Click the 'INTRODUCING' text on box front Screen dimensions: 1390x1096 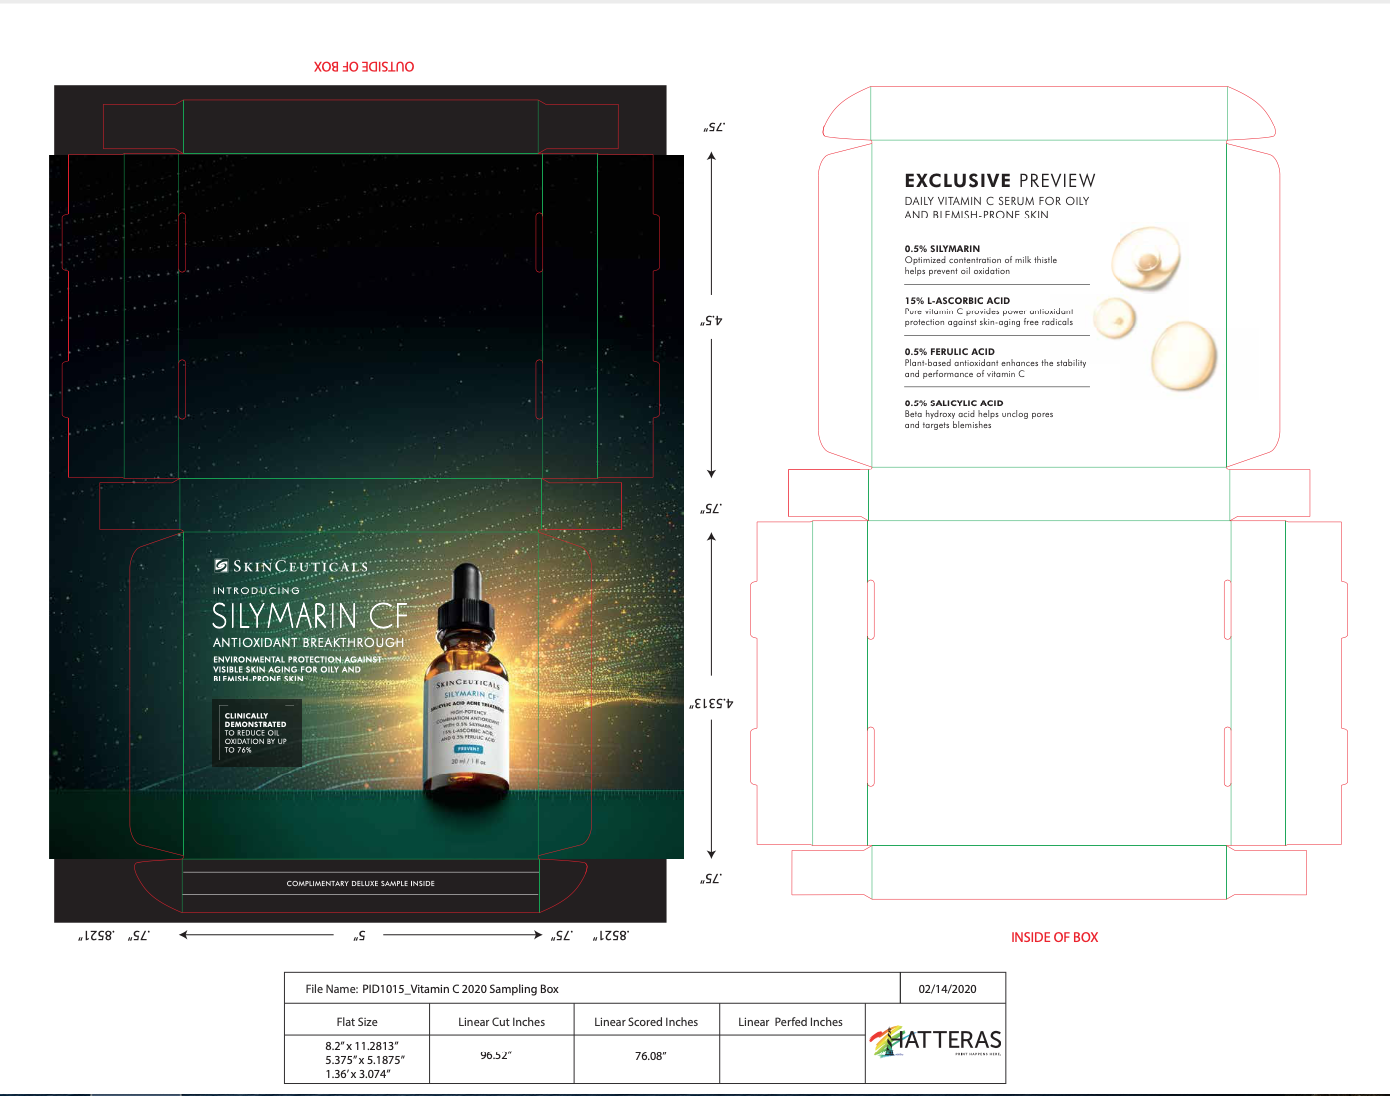click(x=256, y=591)
